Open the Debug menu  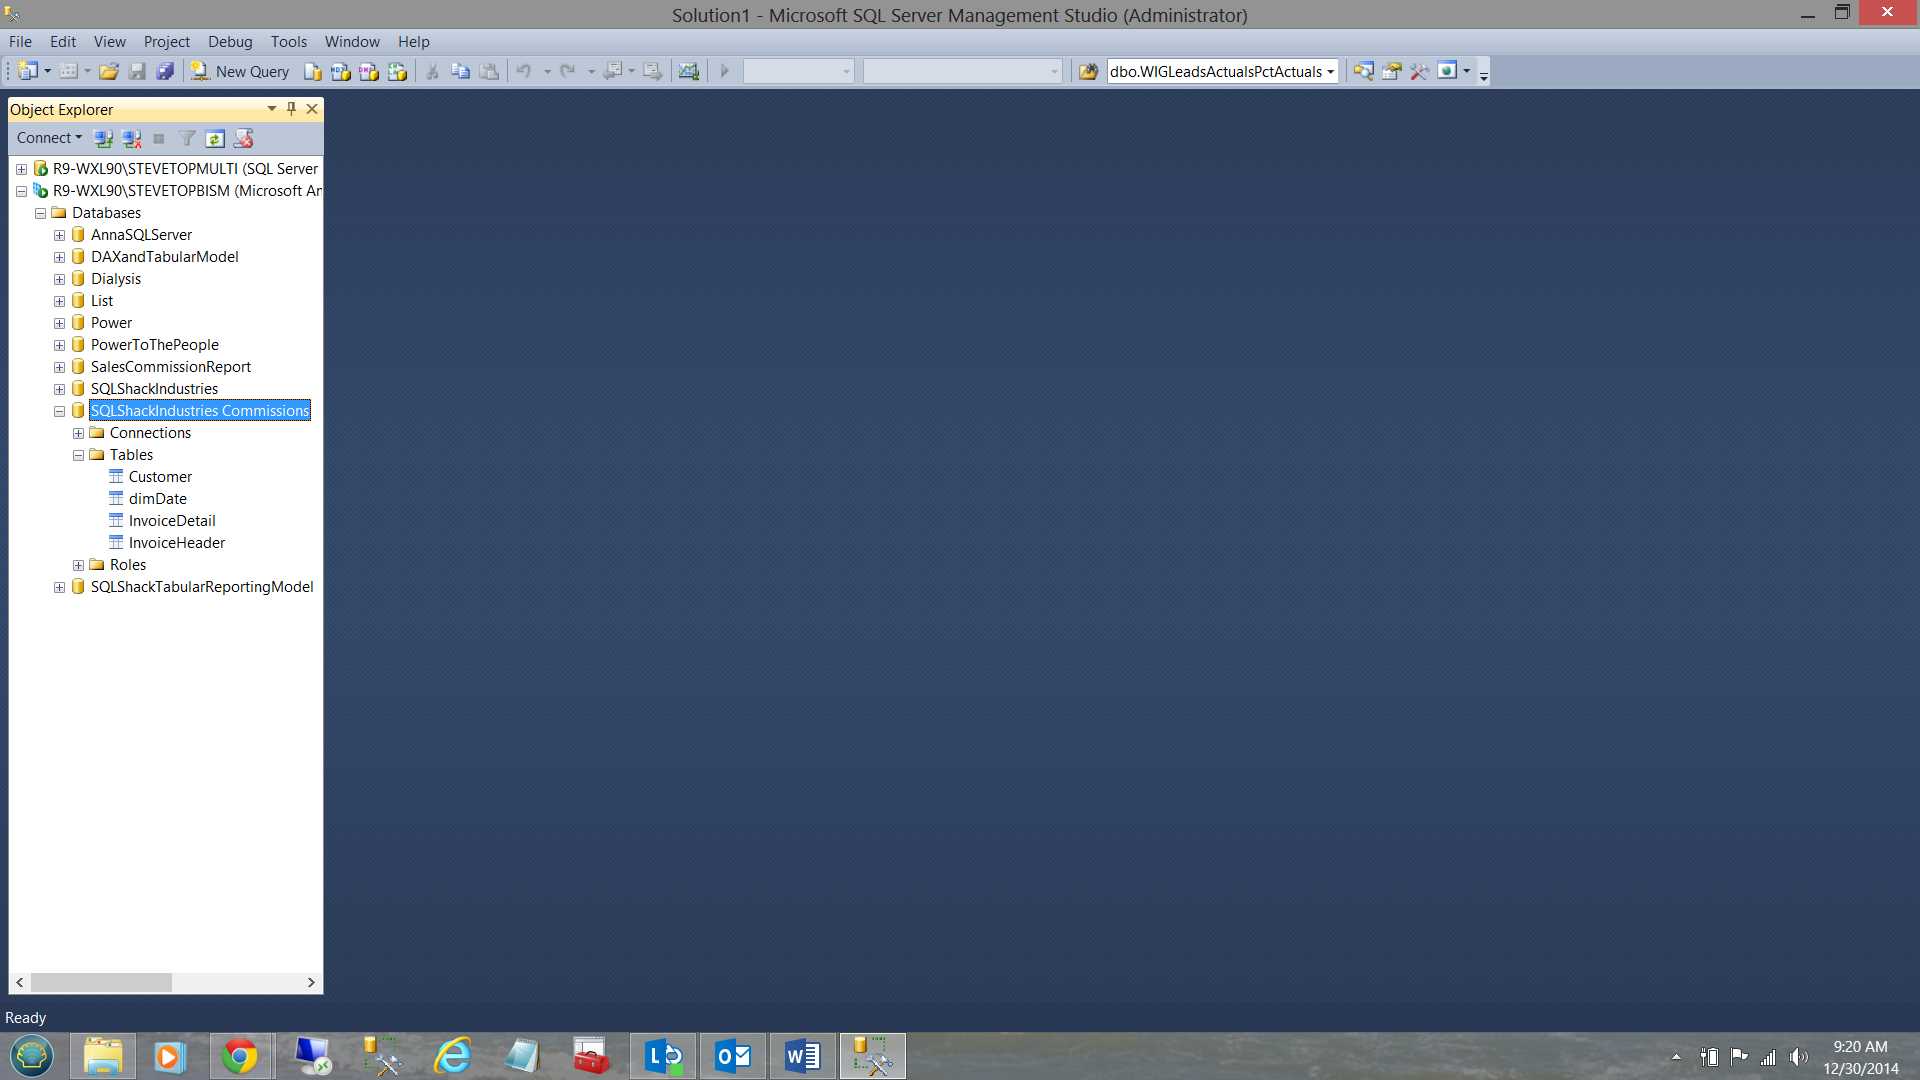coord(230,42)
